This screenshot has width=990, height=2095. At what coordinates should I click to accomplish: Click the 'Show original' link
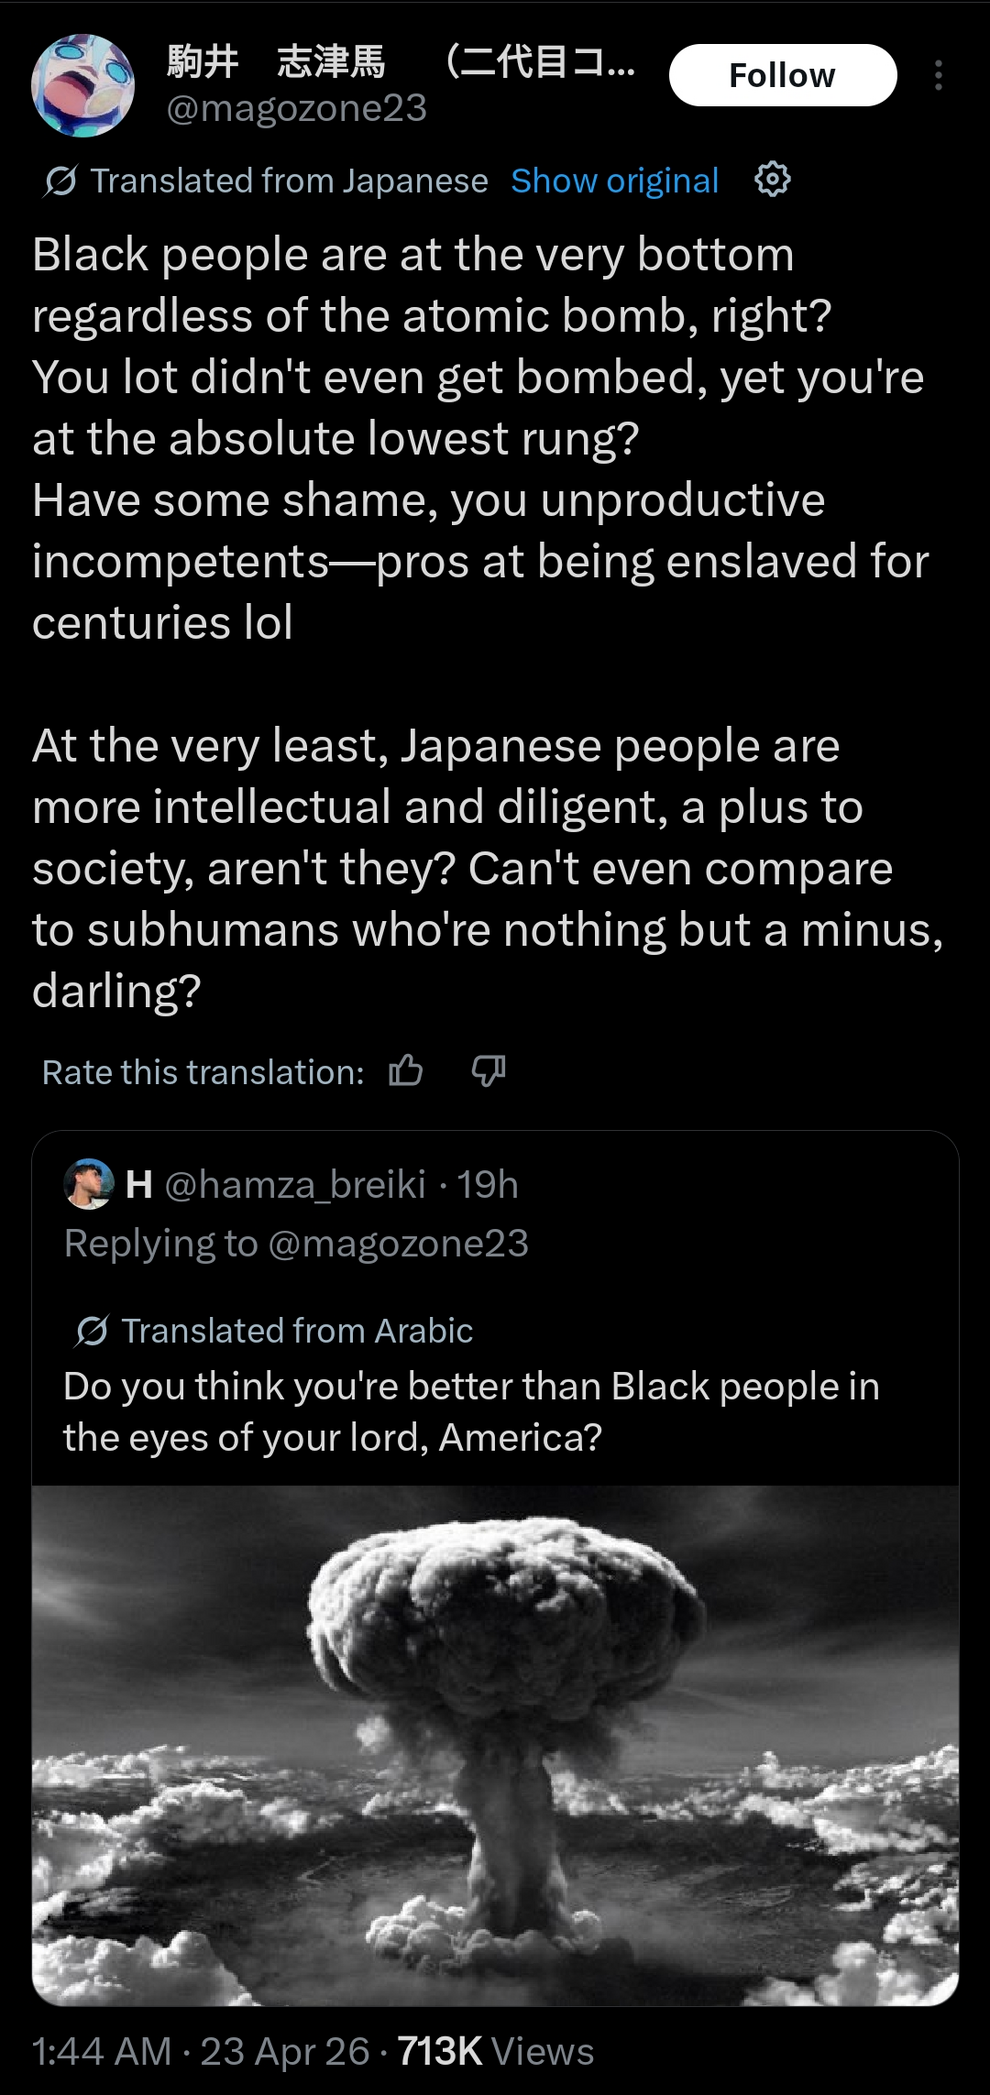(614, 181)
